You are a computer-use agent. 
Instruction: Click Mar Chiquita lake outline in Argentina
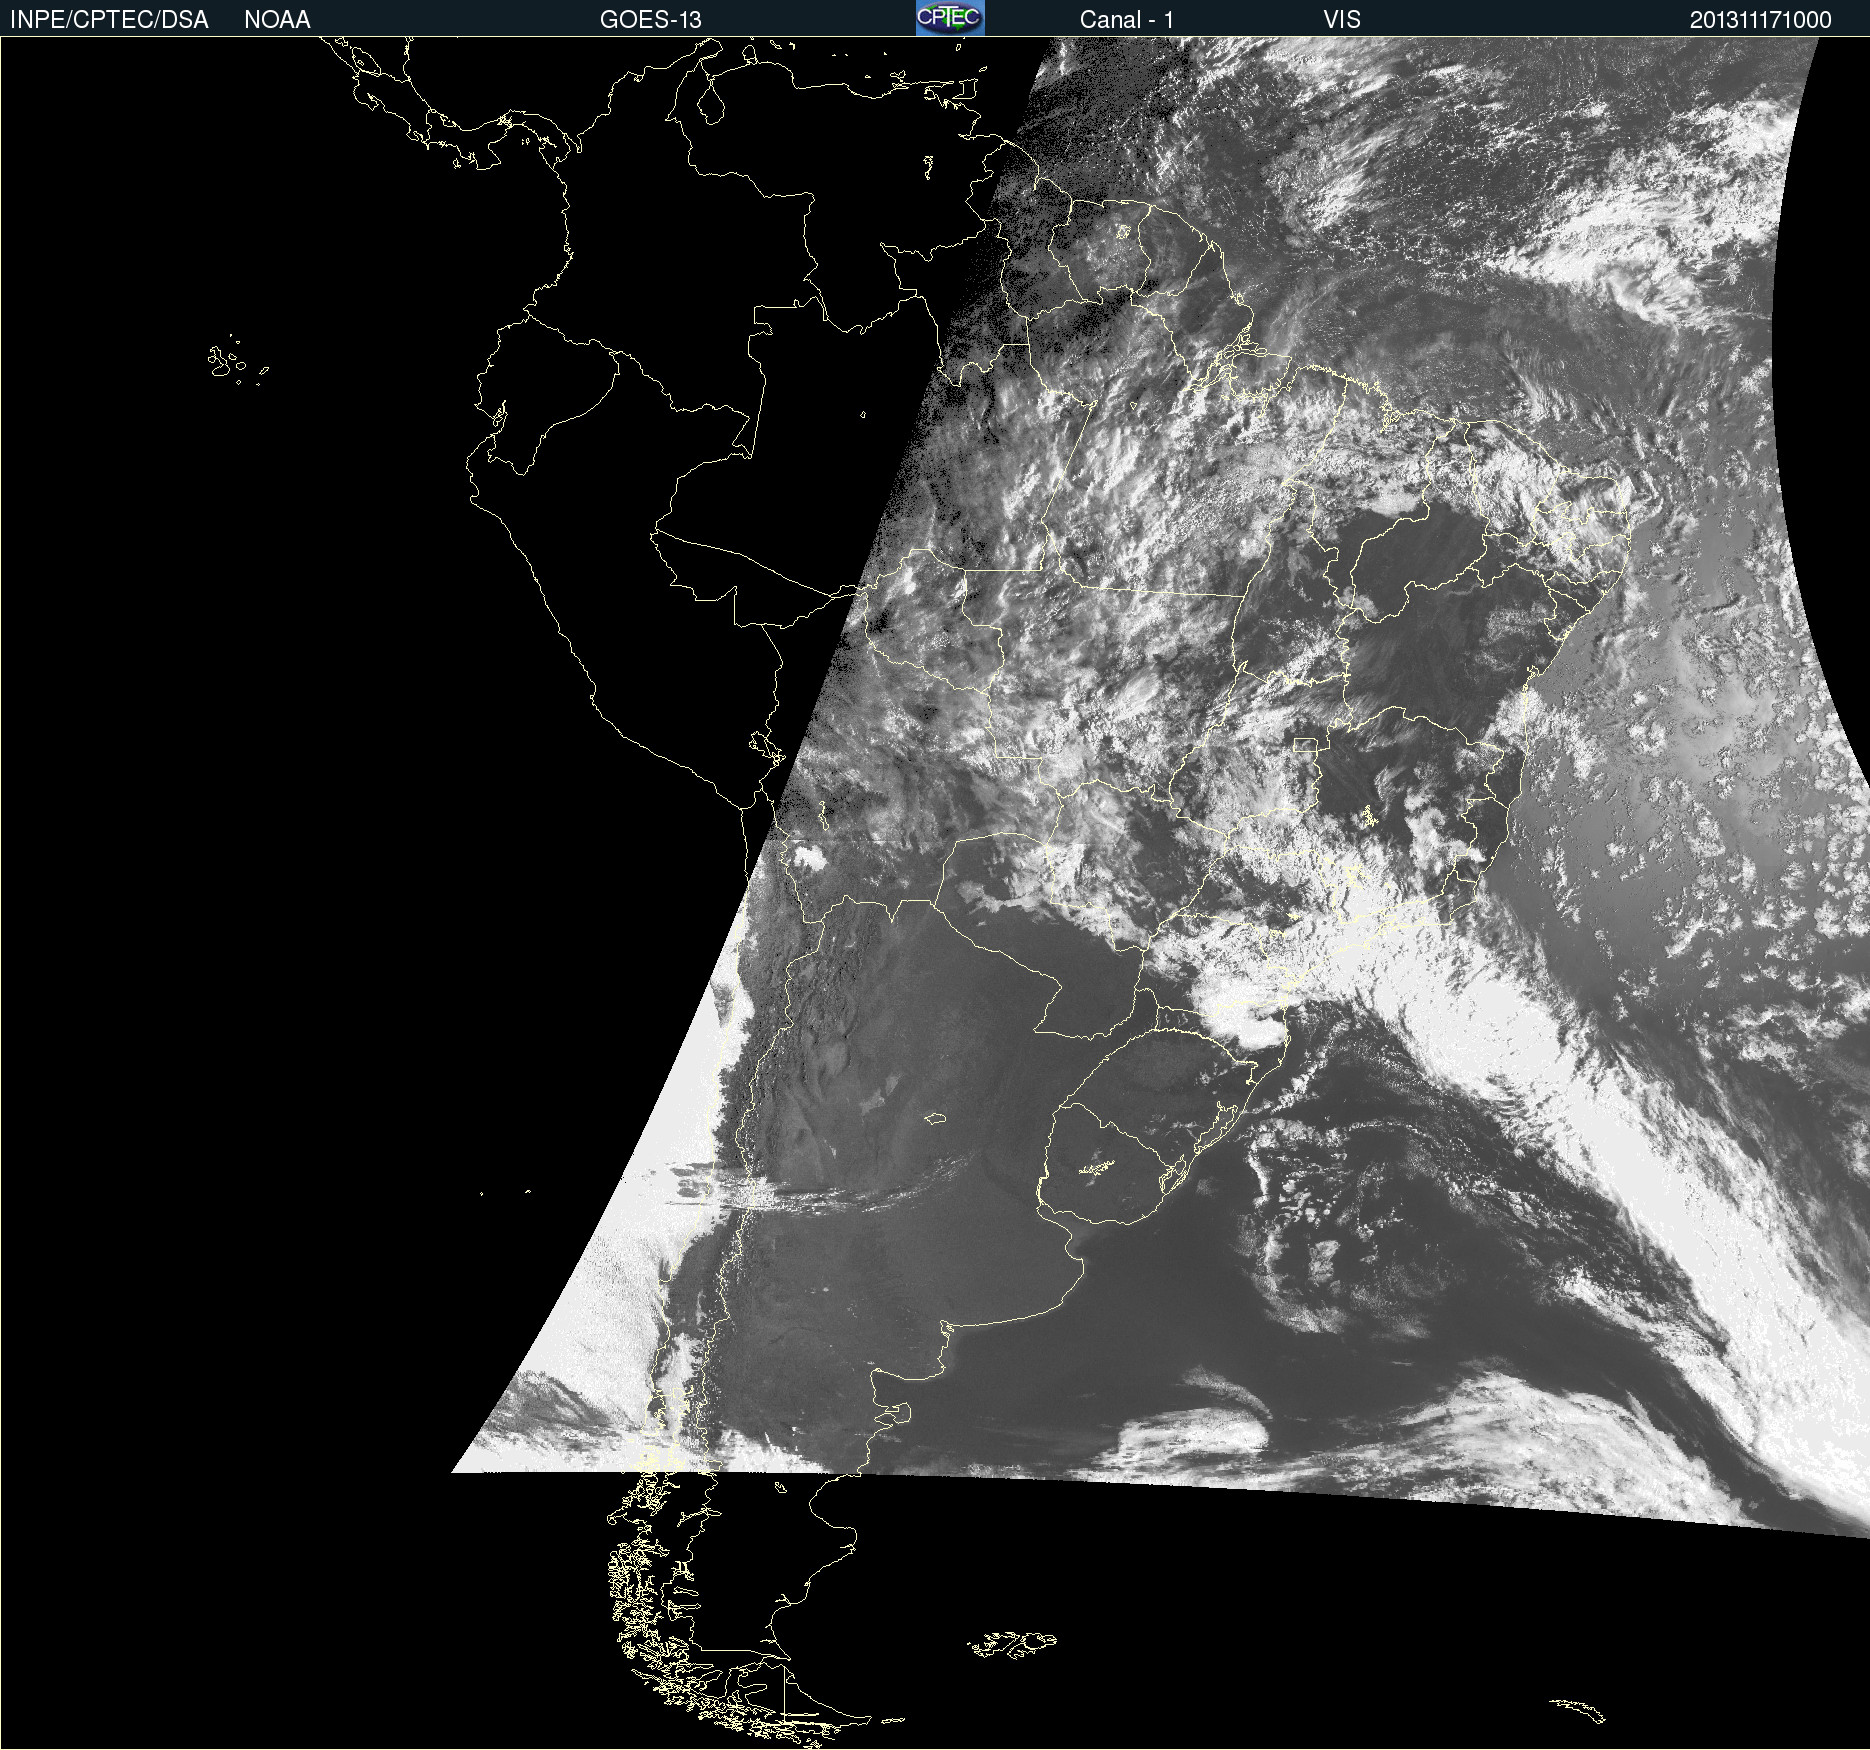pos(936,1118)
